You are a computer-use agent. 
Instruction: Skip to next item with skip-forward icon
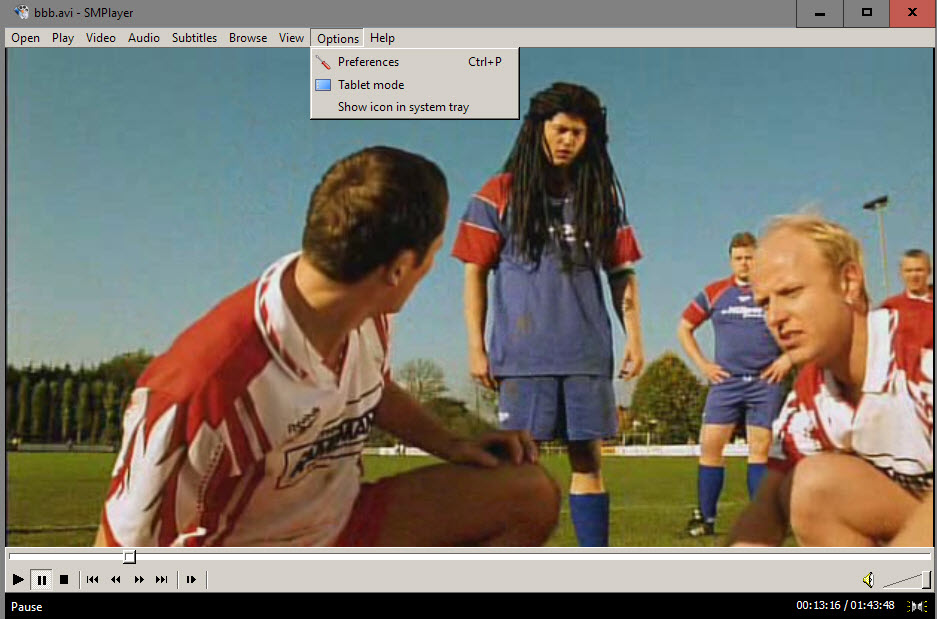point(161,579)
